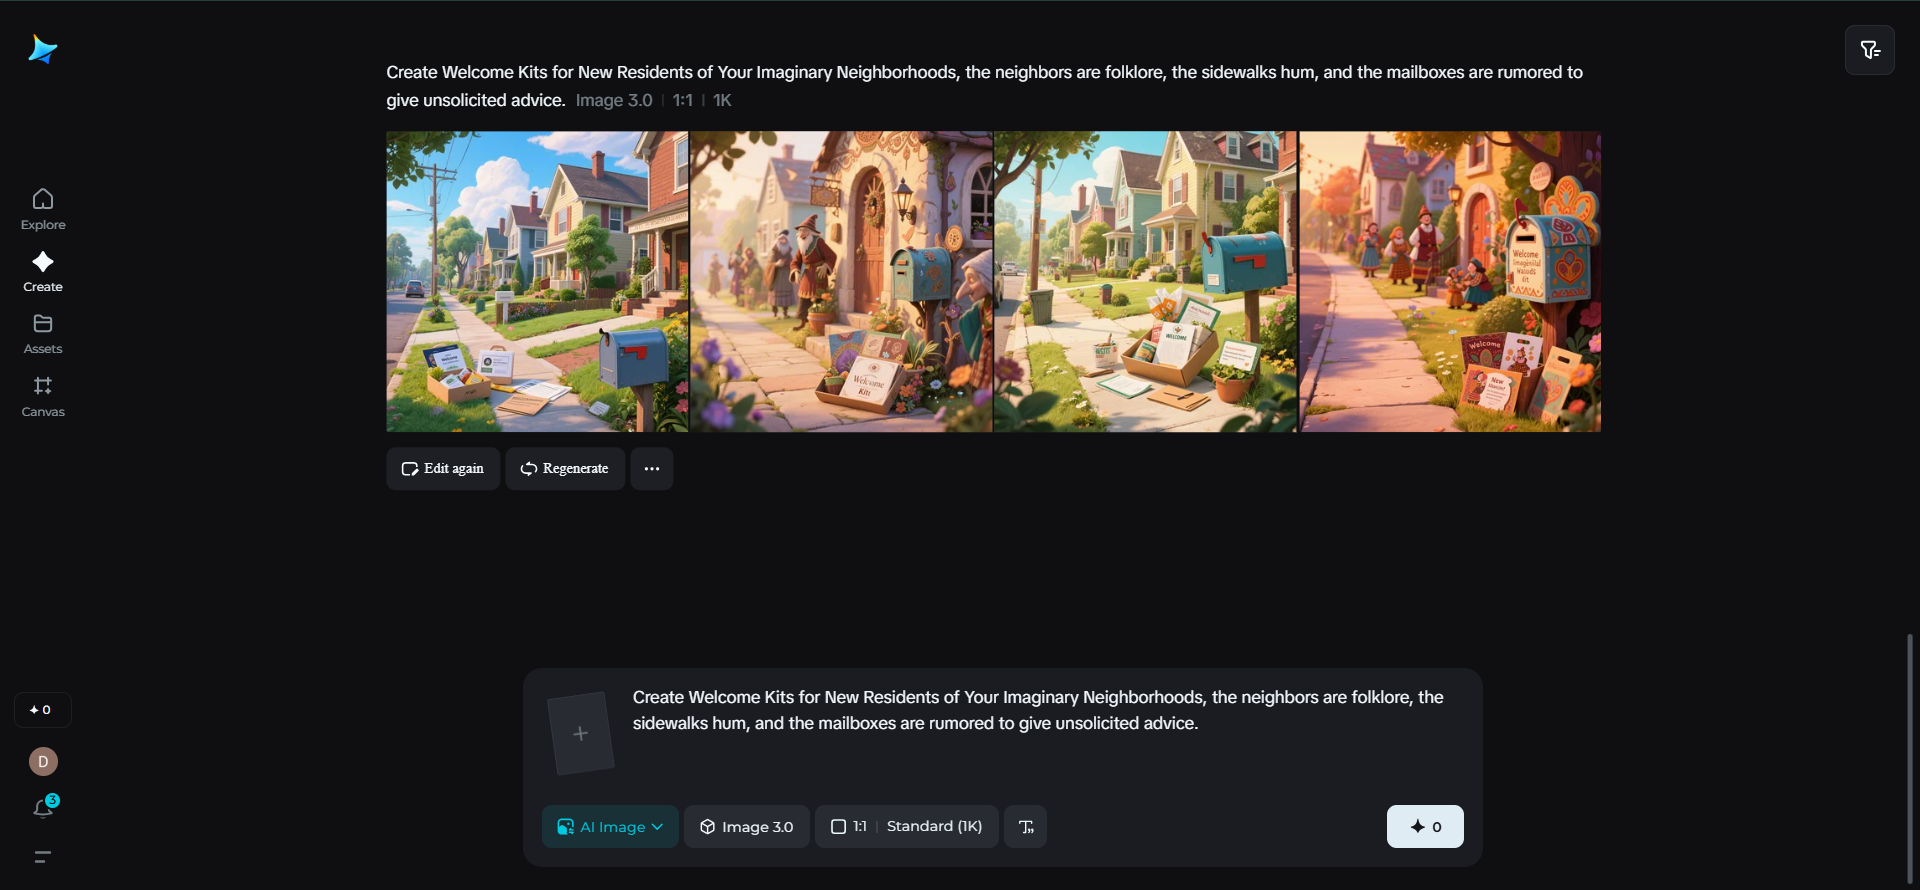This screenshot has height=890, width=1920.
Task: Open the Canvas workspace
Action: [43, 397]
